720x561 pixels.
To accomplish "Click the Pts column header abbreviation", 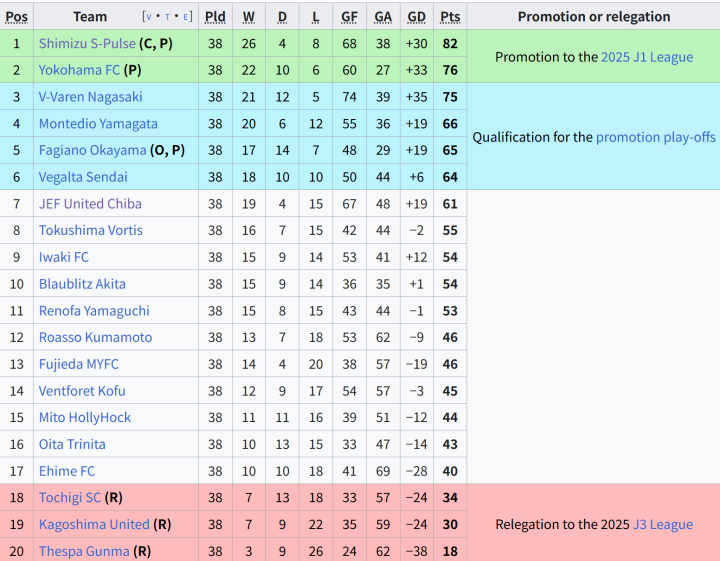I will [x=450, y=17].
